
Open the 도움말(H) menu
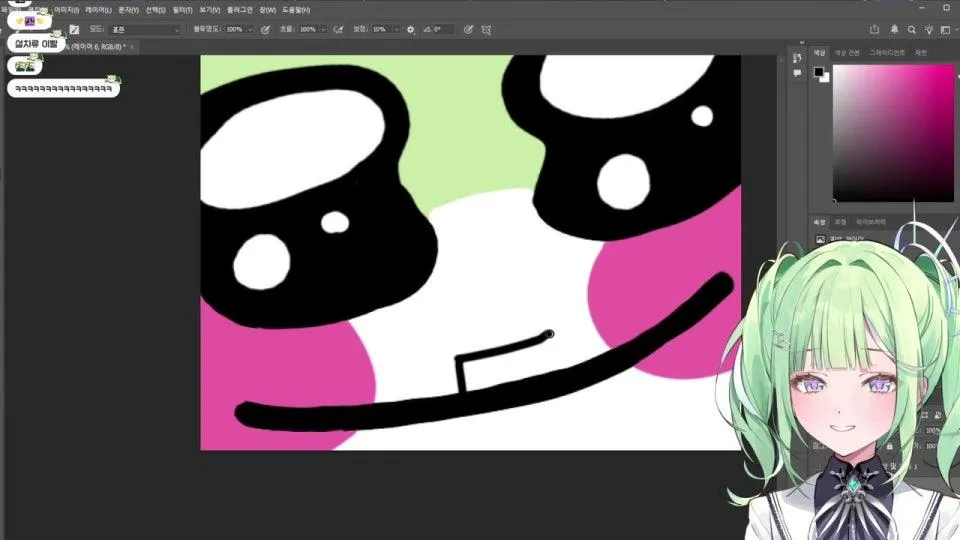tap(296, 10)
